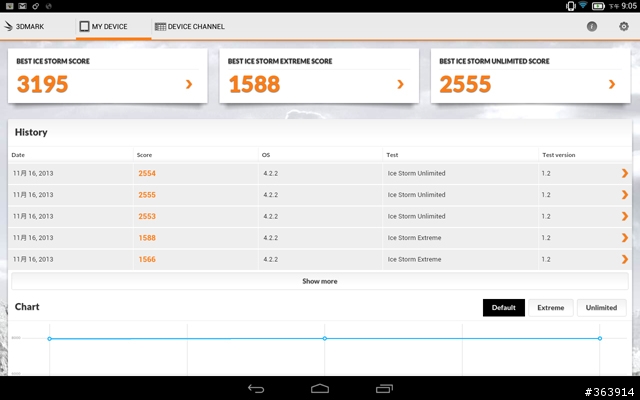This screenshot has height=400, width=640.
Task: Expand Best Ice Storm Extreme Score arrow
Action: 400,84
